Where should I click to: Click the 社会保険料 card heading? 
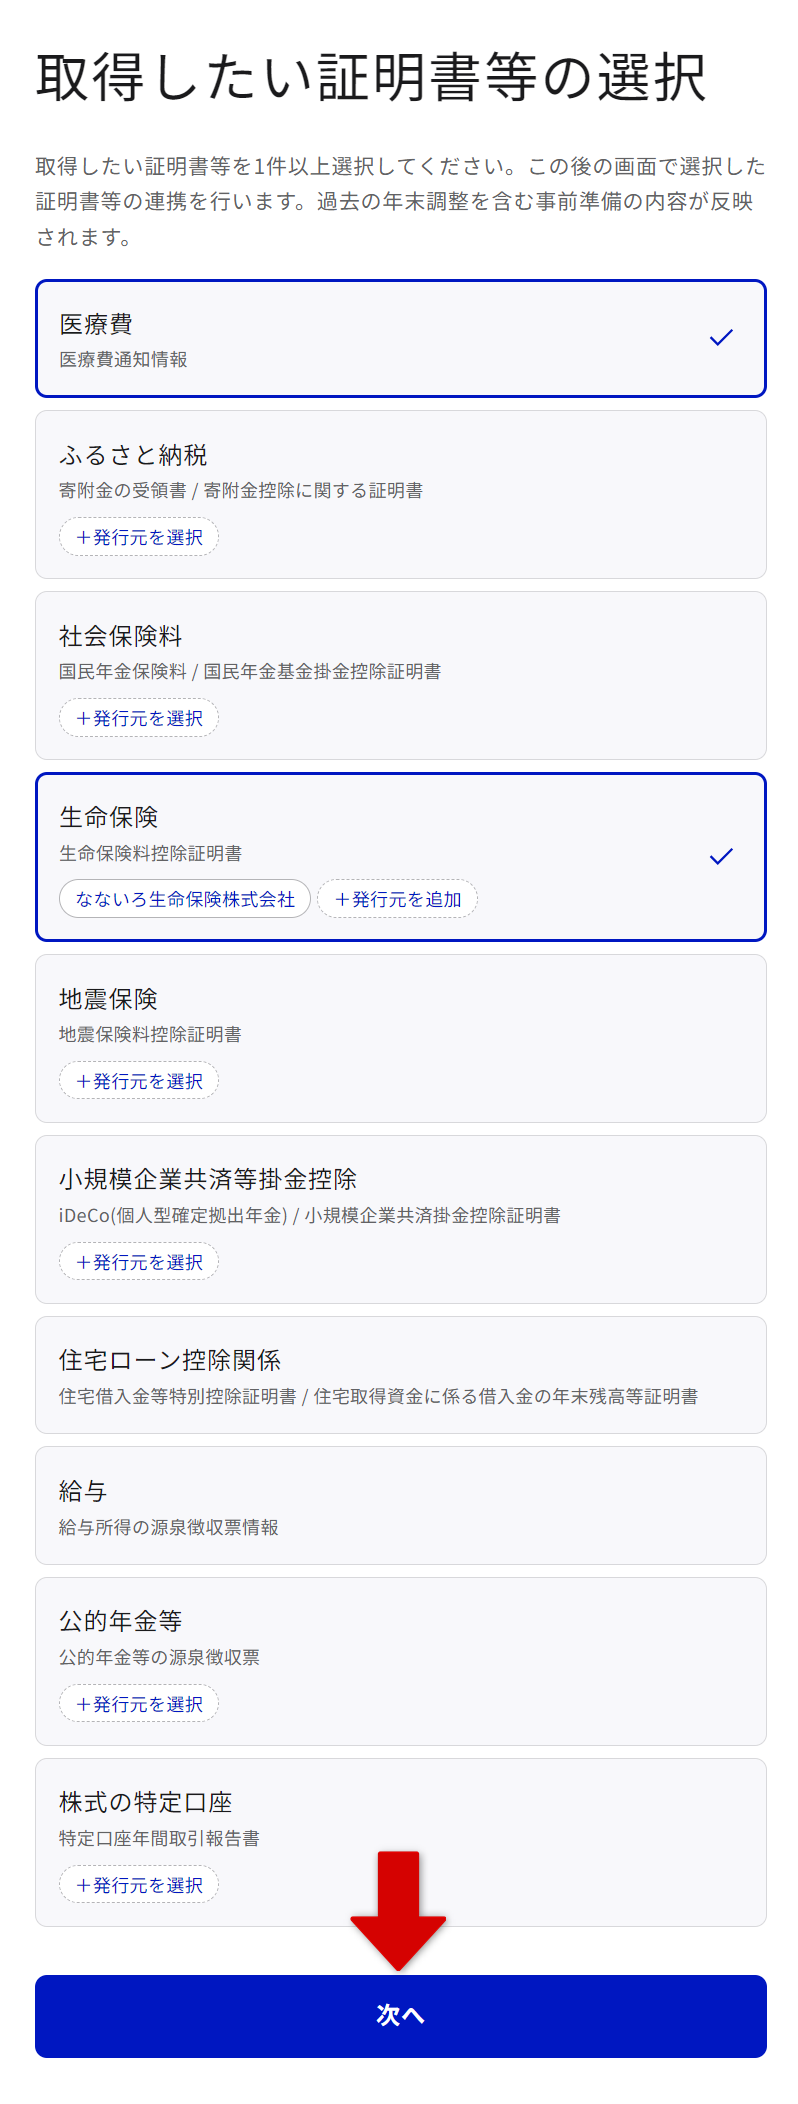coord(121,637)
